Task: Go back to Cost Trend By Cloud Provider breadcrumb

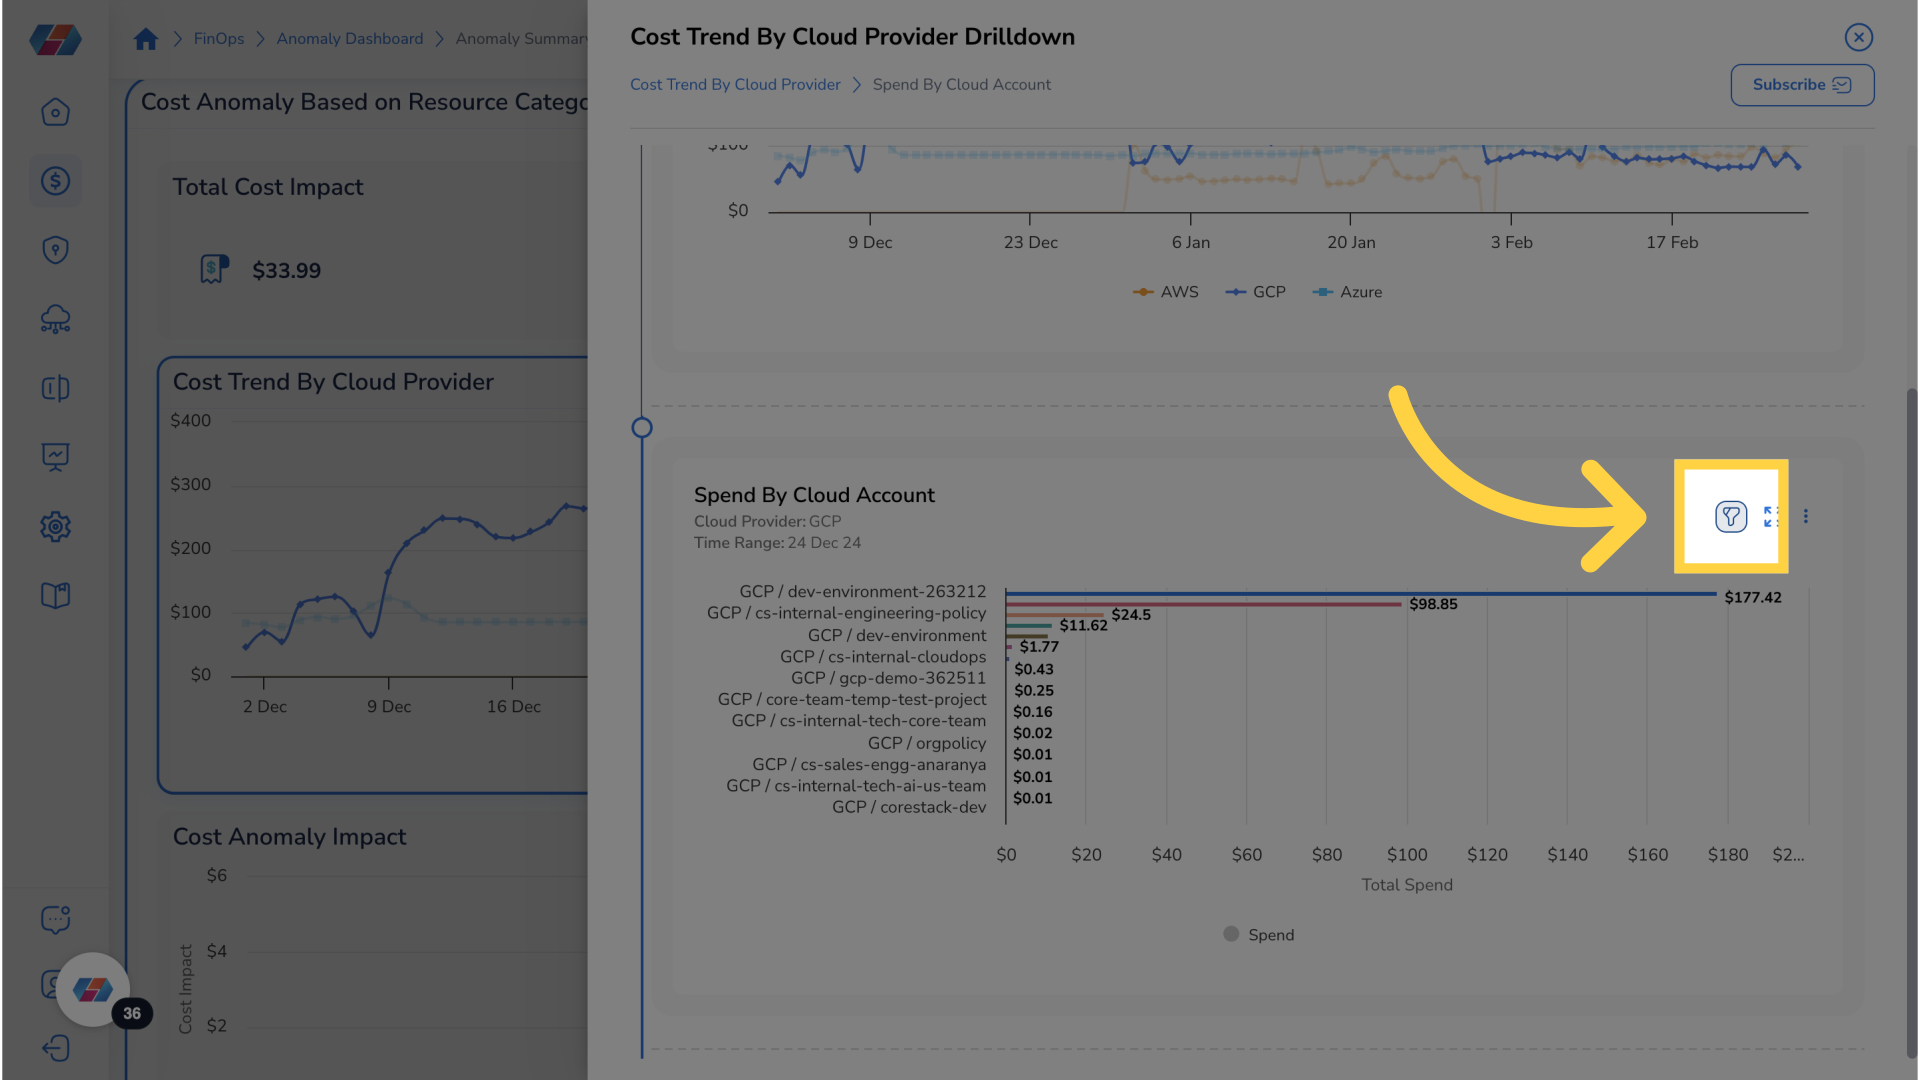Action: click(735, 85)
